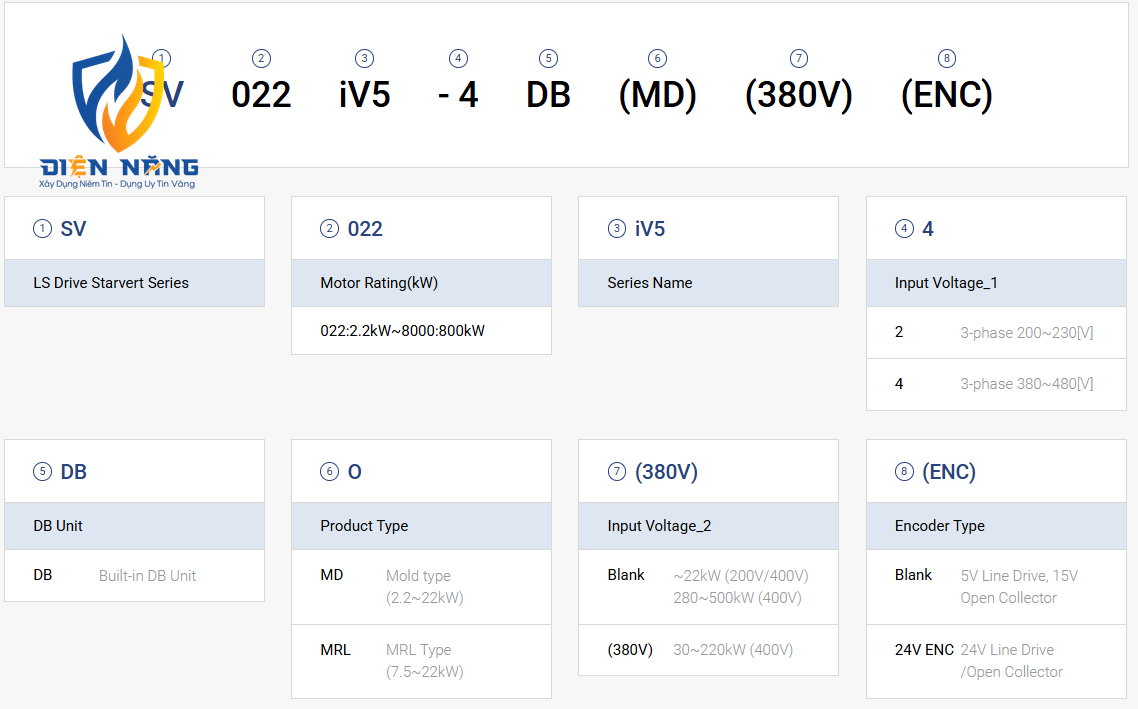
Task: Click the large "(380V)" in the model code banner
Action: (x=798, y=96)
